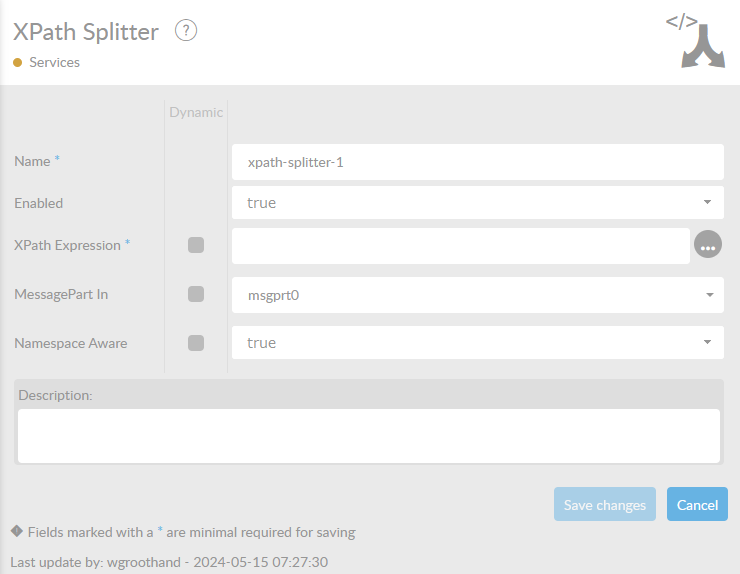
Task: Click the Cancel button
Action: point(697,505)
